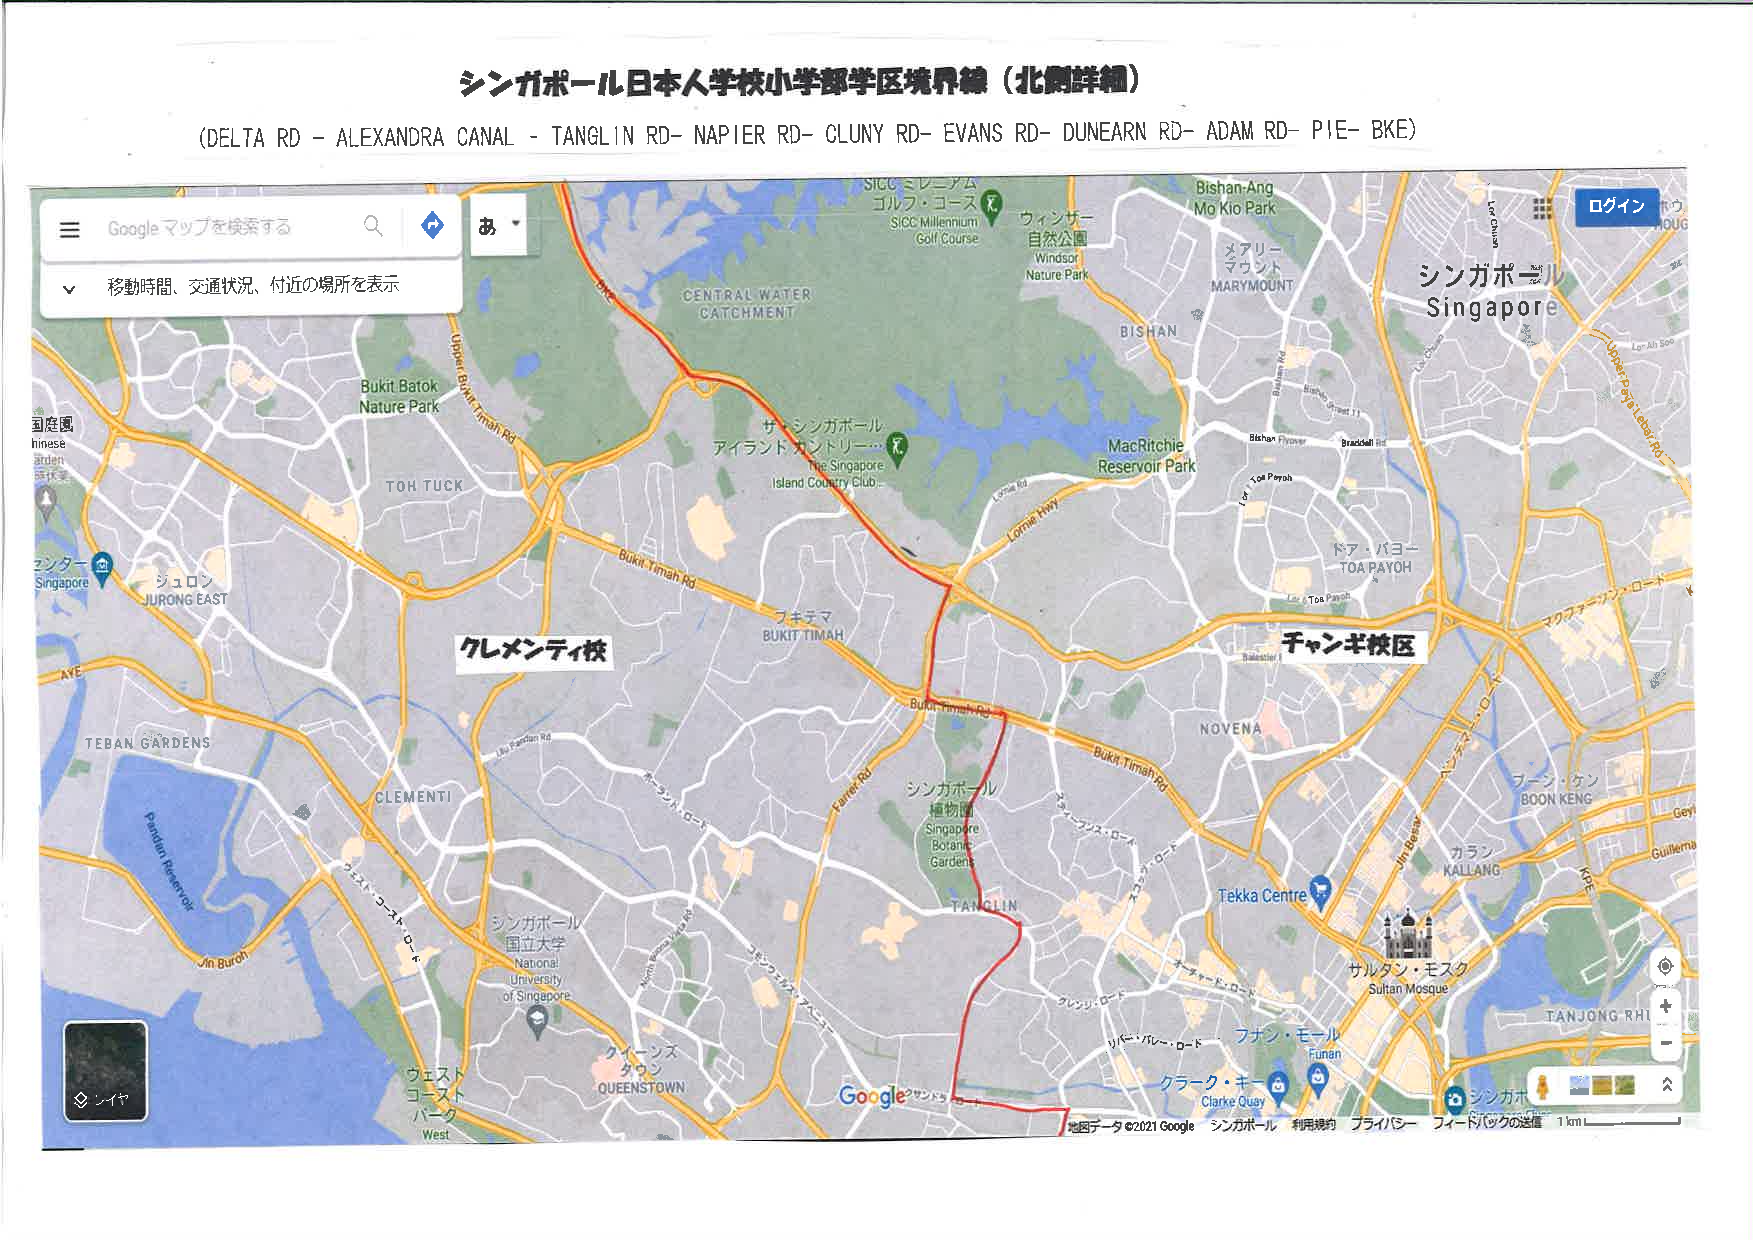Focus the Googleマップを検索する search box

click(199, 228)
